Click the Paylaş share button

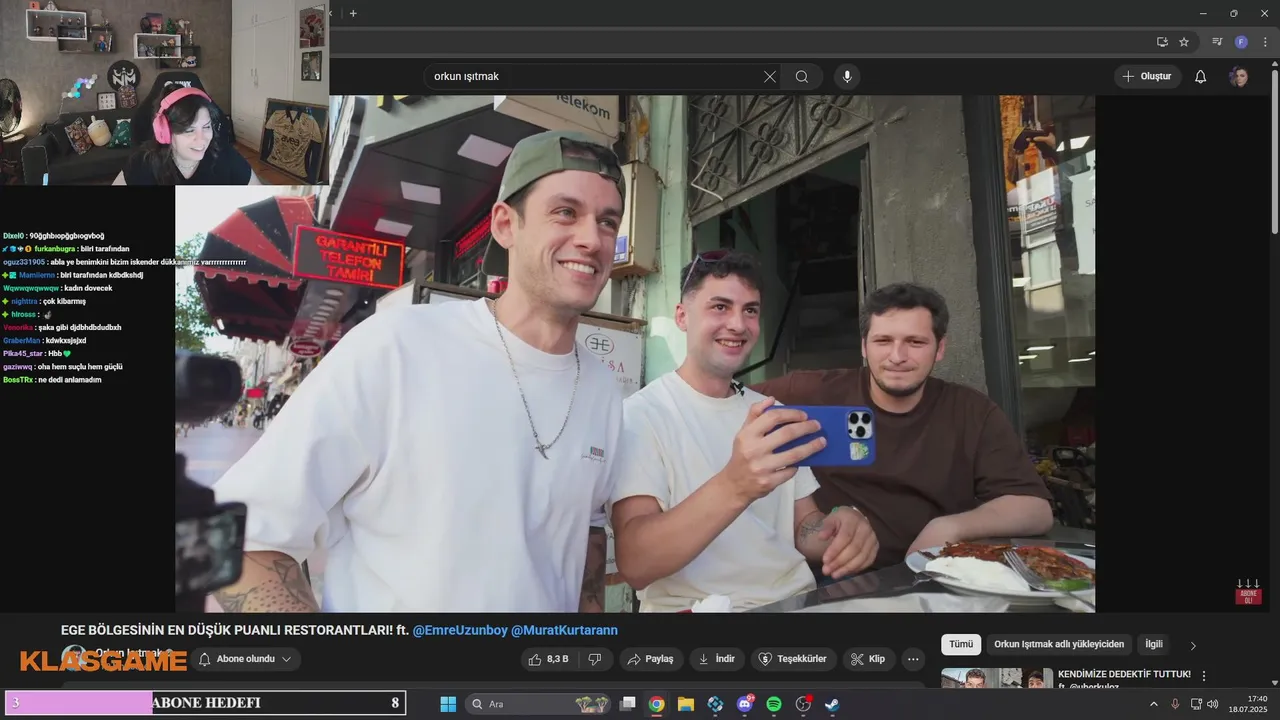(x=650, y=659)
